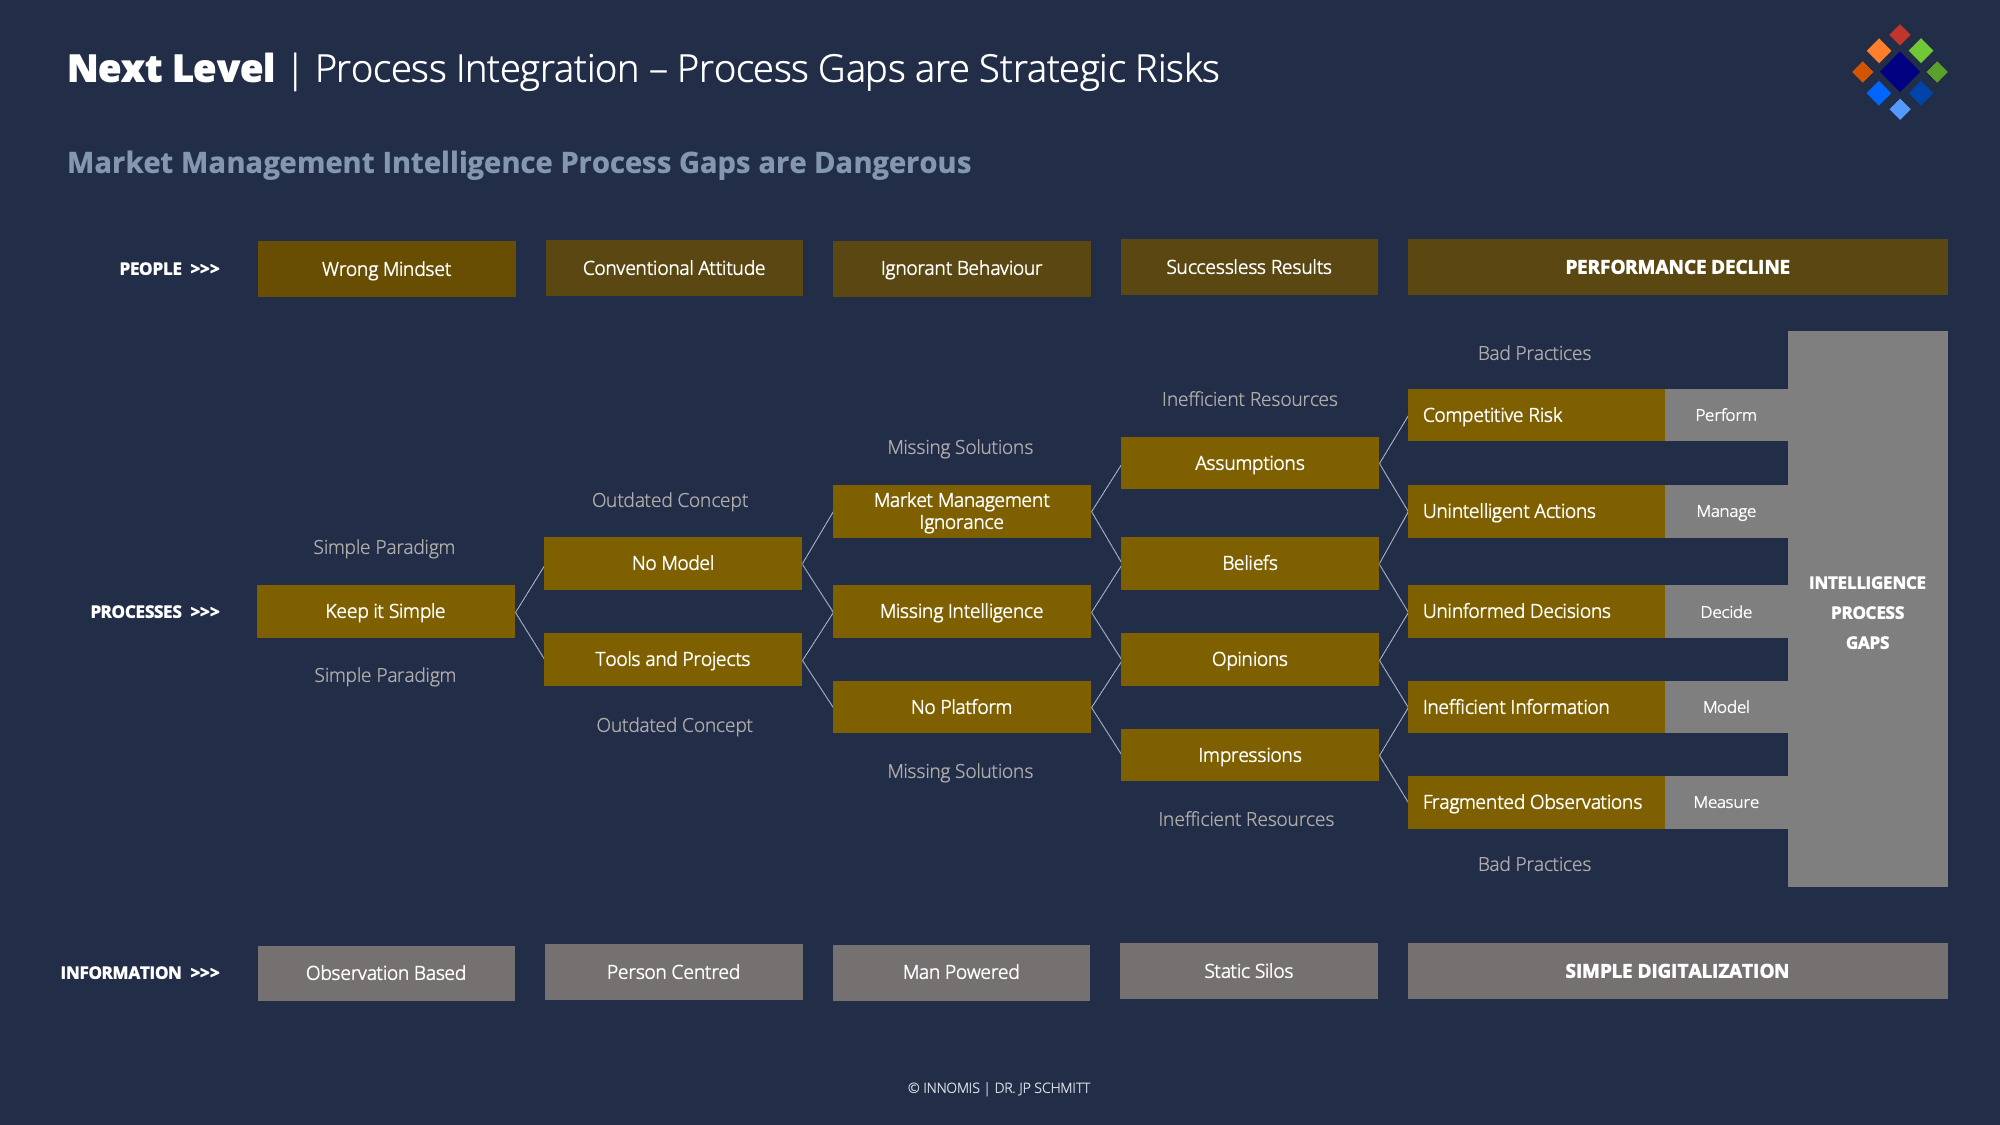The width and height of the screenshot is (2000, 1125).
Task: Select the Wrong Mindset box
Action: (x=386, y=269)
